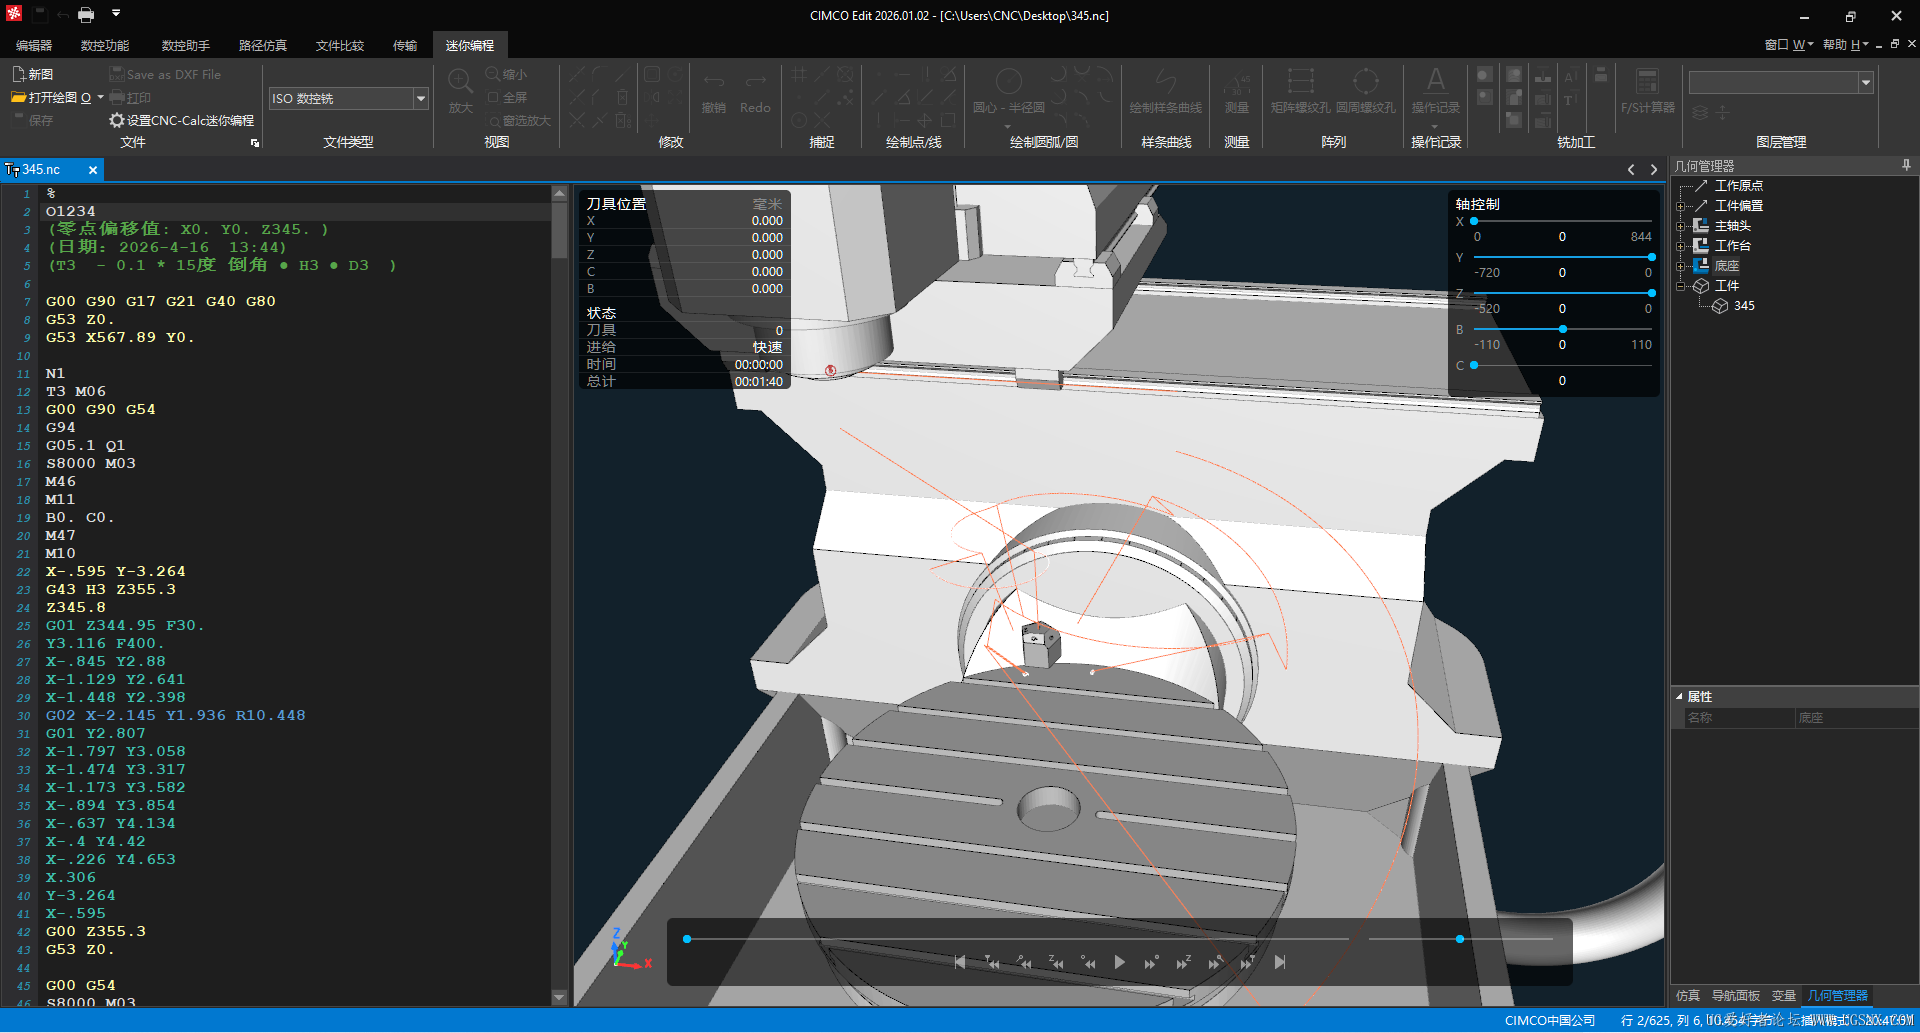
Task: Select the 345 workpiece tree item
Action: [1744, 306]
